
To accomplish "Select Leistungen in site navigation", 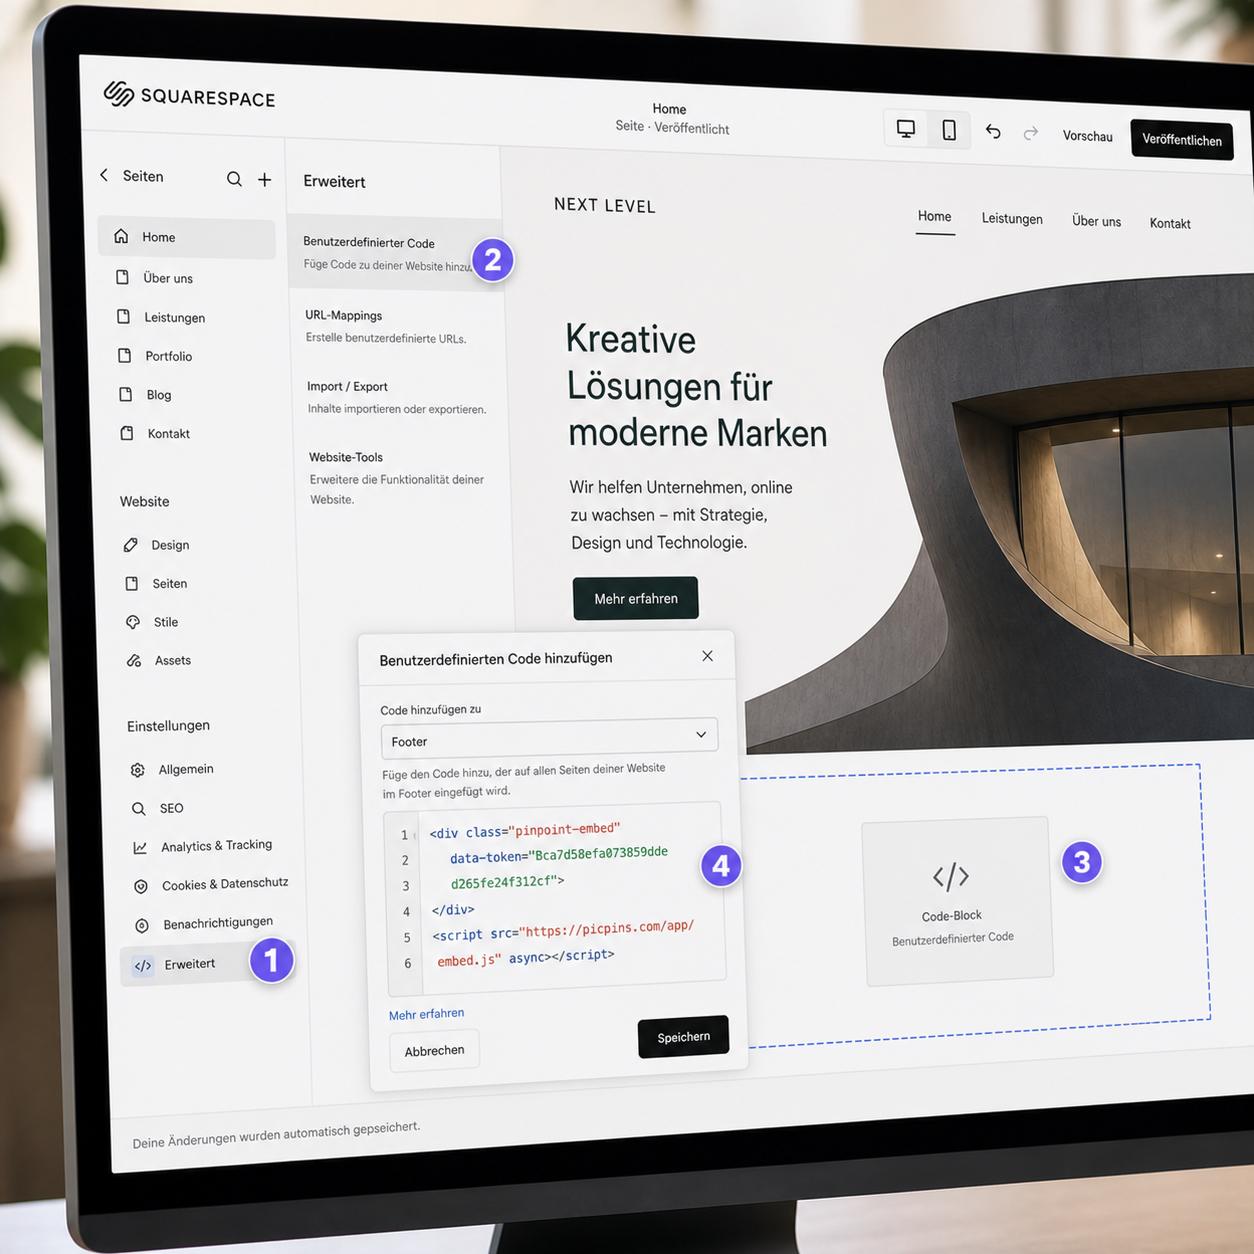I will click(1012, 218).
